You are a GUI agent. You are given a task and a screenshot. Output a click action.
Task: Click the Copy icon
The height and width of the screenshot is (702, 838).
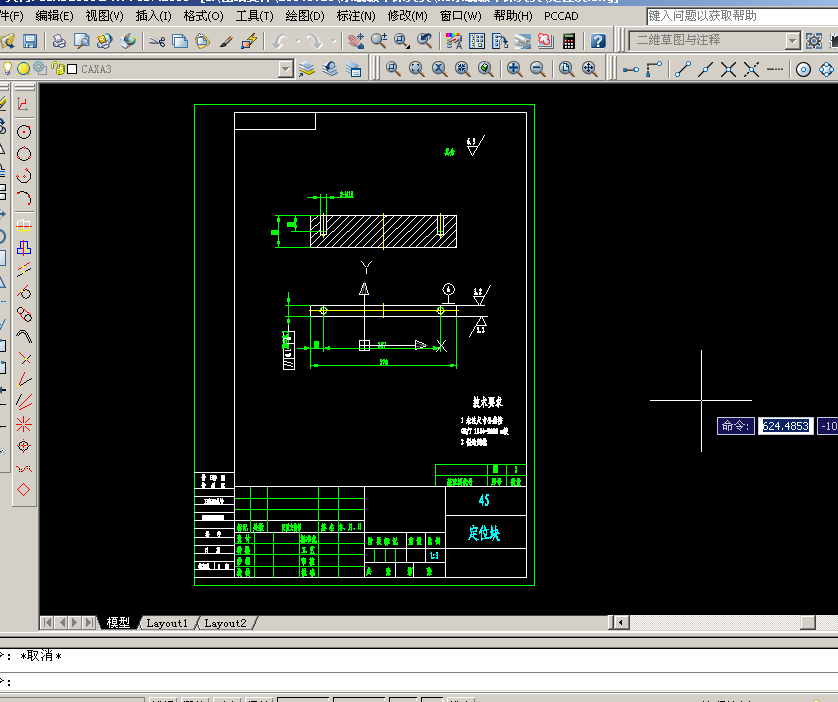coord(180,41)
